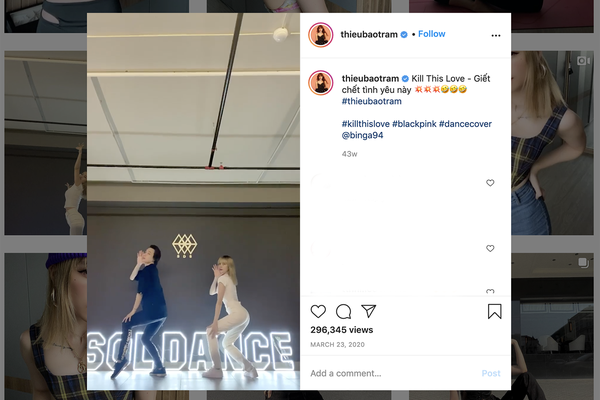Like the second comment's small heart
The height and width of the screenshot is (400, 600).
coord(490,248)
